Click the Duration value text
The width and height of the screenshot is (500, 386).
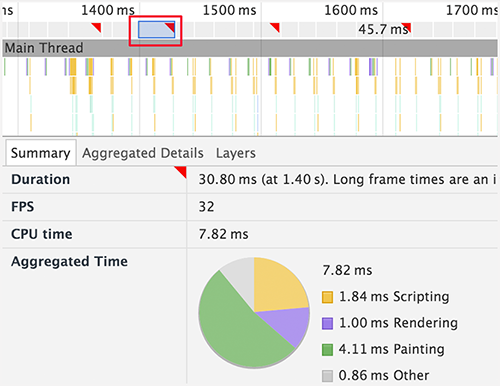tap(347, 180)
